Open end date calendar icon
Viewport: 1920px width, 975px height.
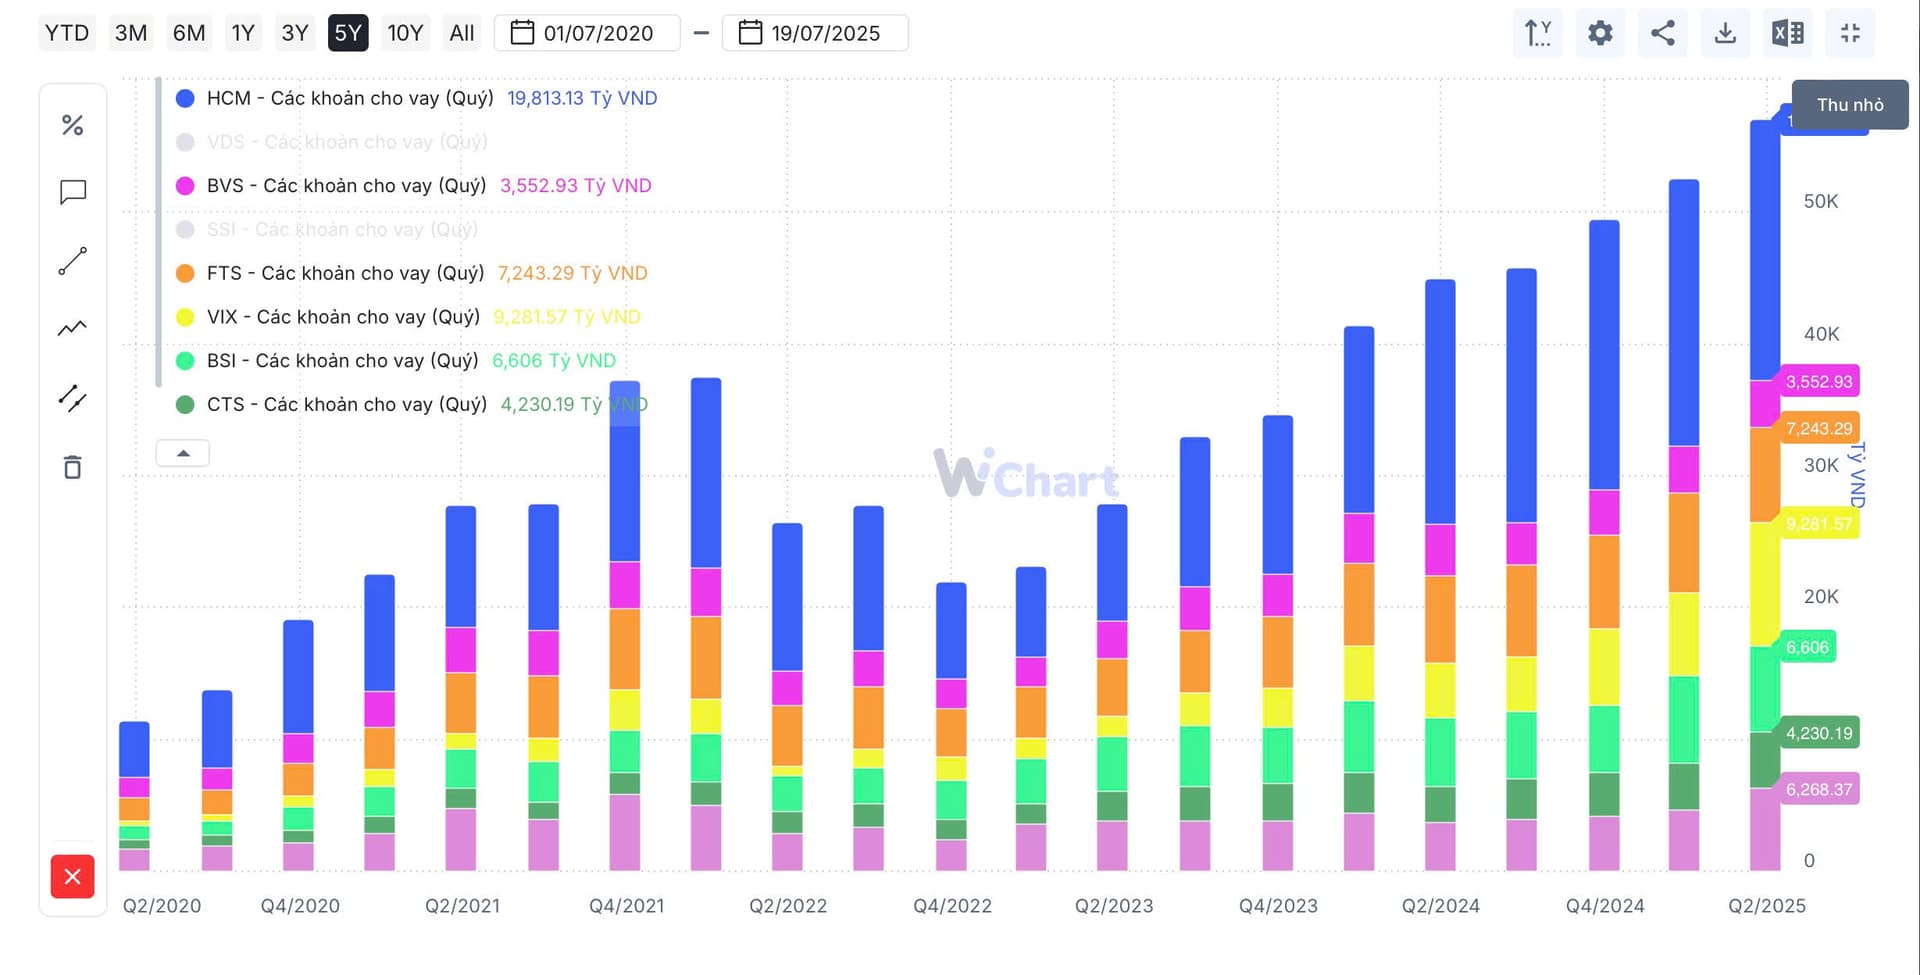750,33
